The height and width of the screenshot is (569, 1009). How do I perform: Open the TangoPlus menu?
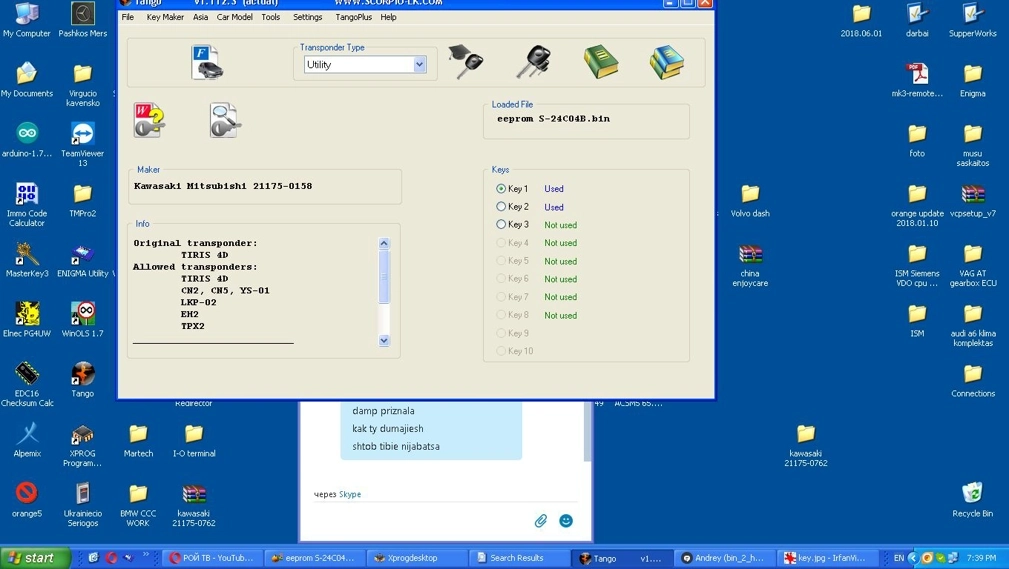[x=353, y=17]
